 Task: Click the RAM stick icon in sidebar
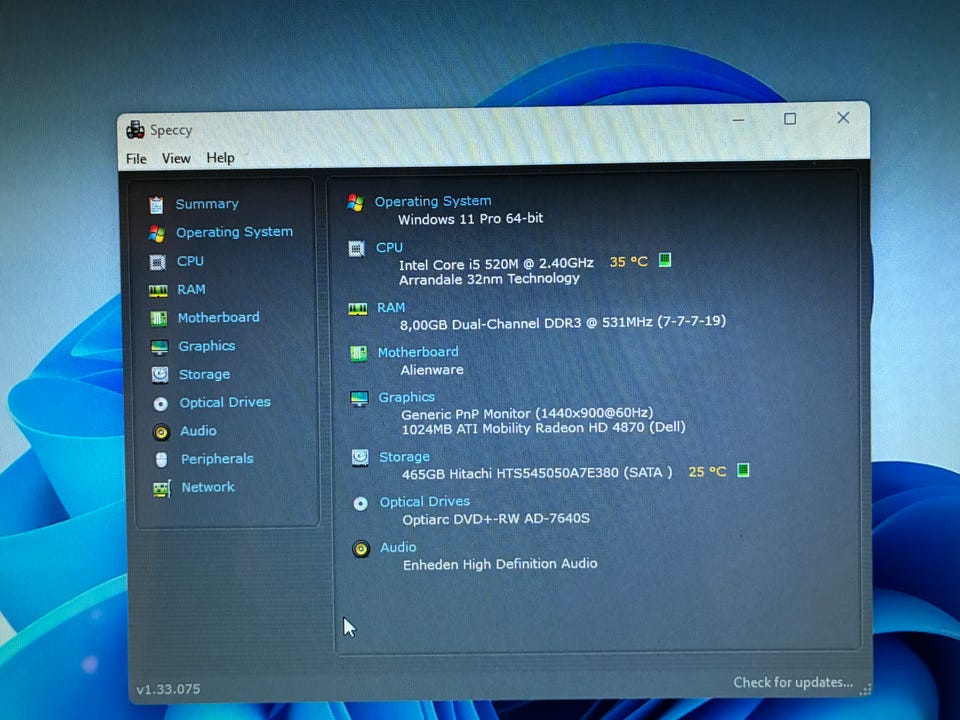[158, 291]
